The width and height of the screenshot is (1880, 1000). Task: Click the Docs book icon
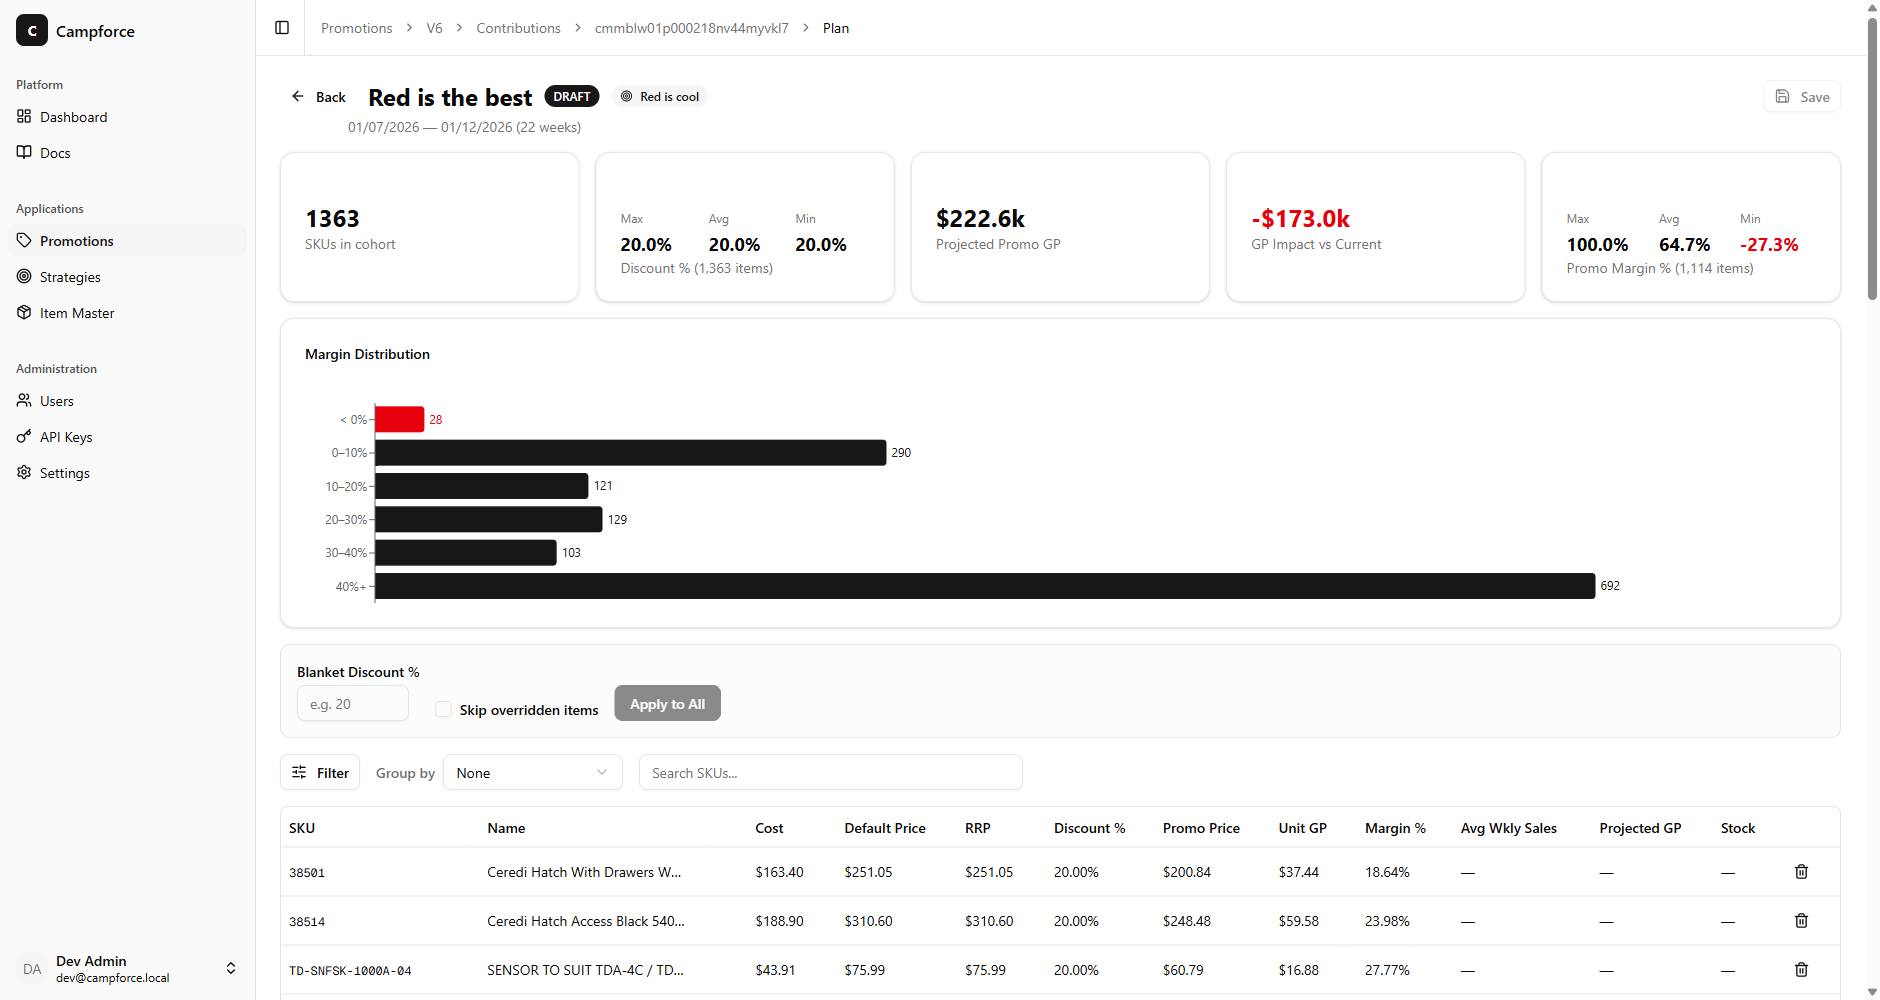(x=24, y=152)
